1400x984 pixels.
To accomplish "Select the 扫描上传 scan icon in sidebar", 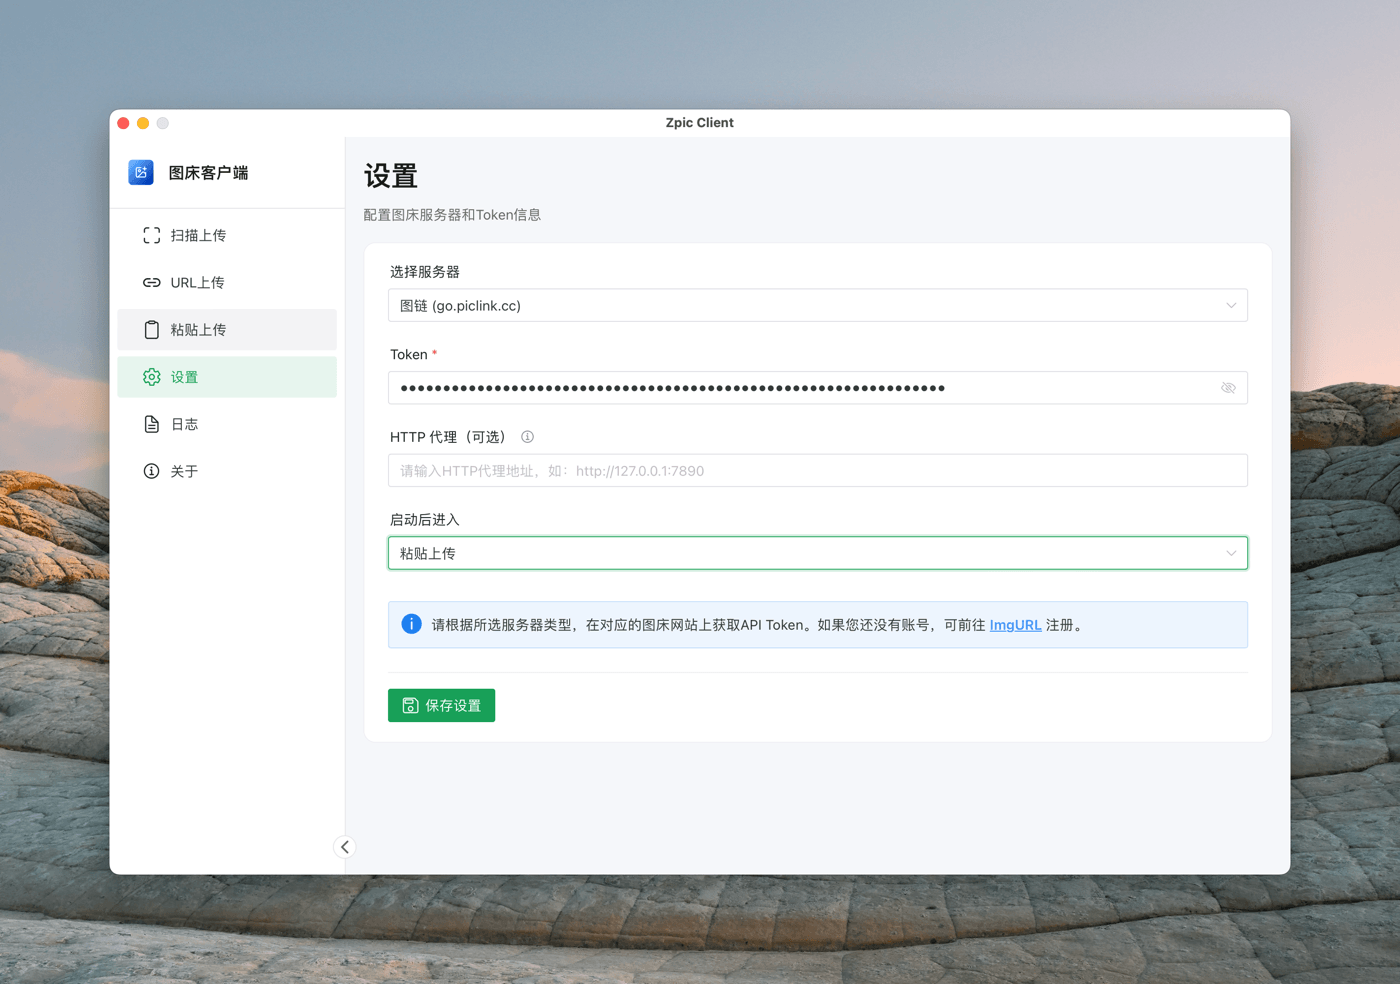I will (x=151, y=235).
